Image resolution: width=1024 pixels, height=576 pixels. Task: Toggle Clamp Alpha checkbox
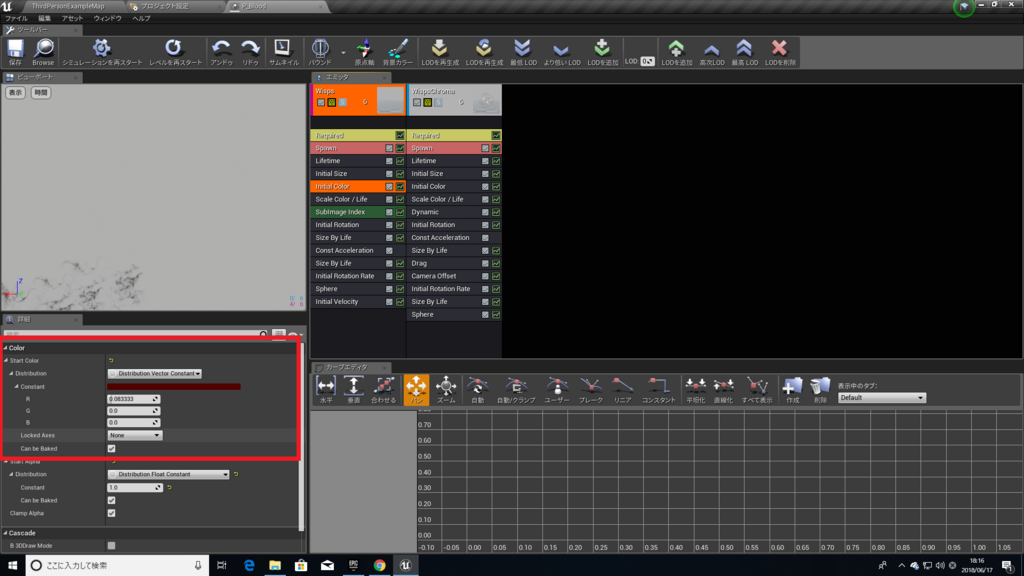click(x=112, y=513)
